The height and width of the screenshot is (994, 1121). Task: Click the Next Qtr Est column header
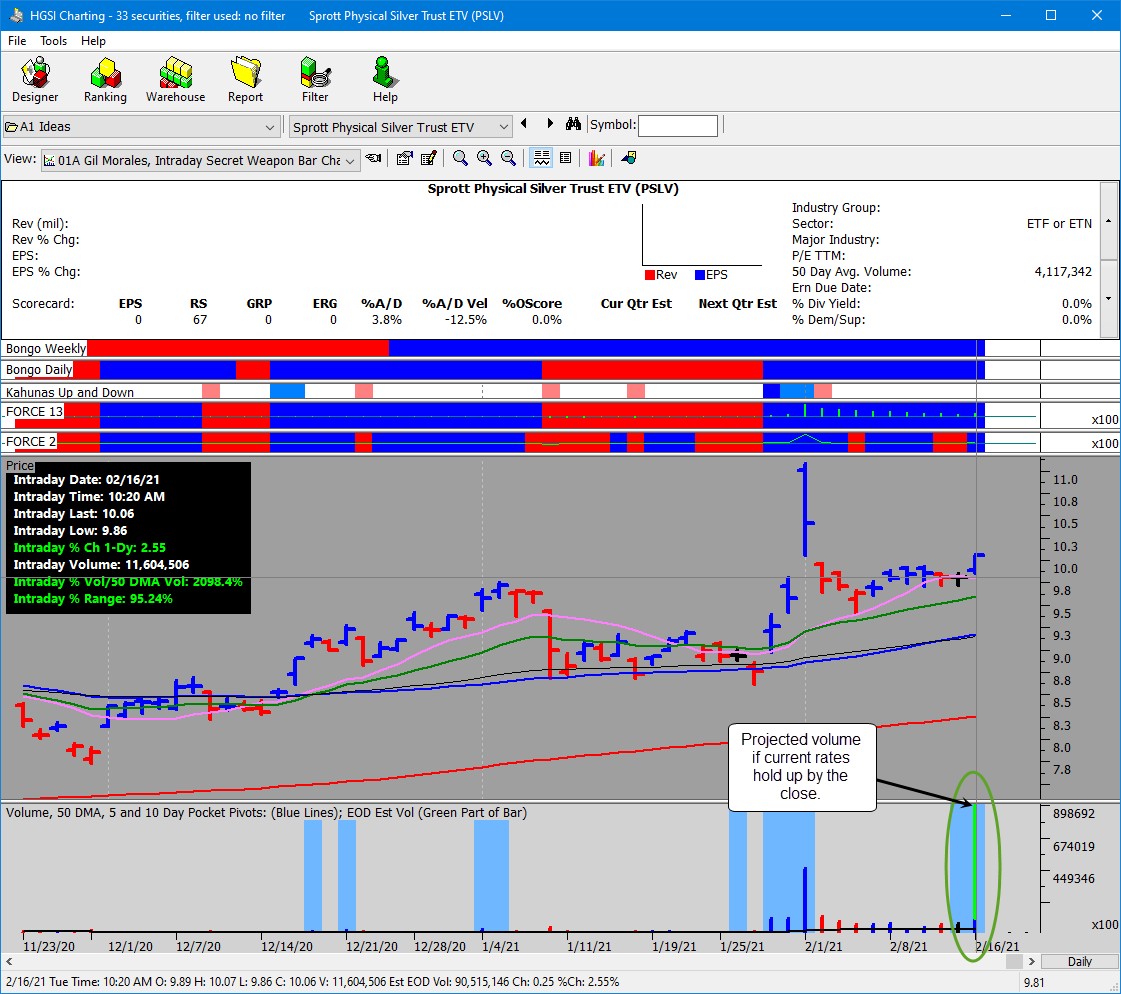(x=737, y=303)
